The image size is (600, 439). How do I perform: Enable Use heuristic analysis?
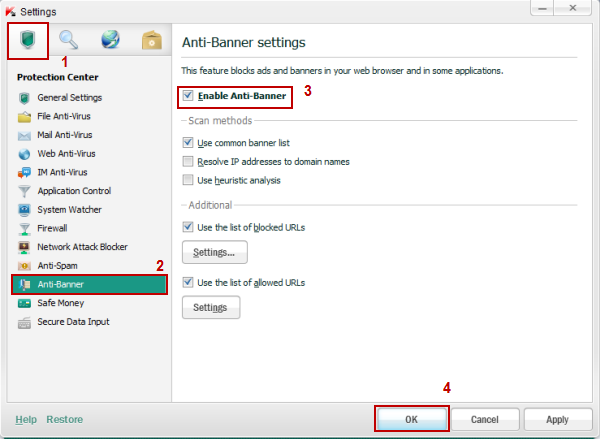188,180
